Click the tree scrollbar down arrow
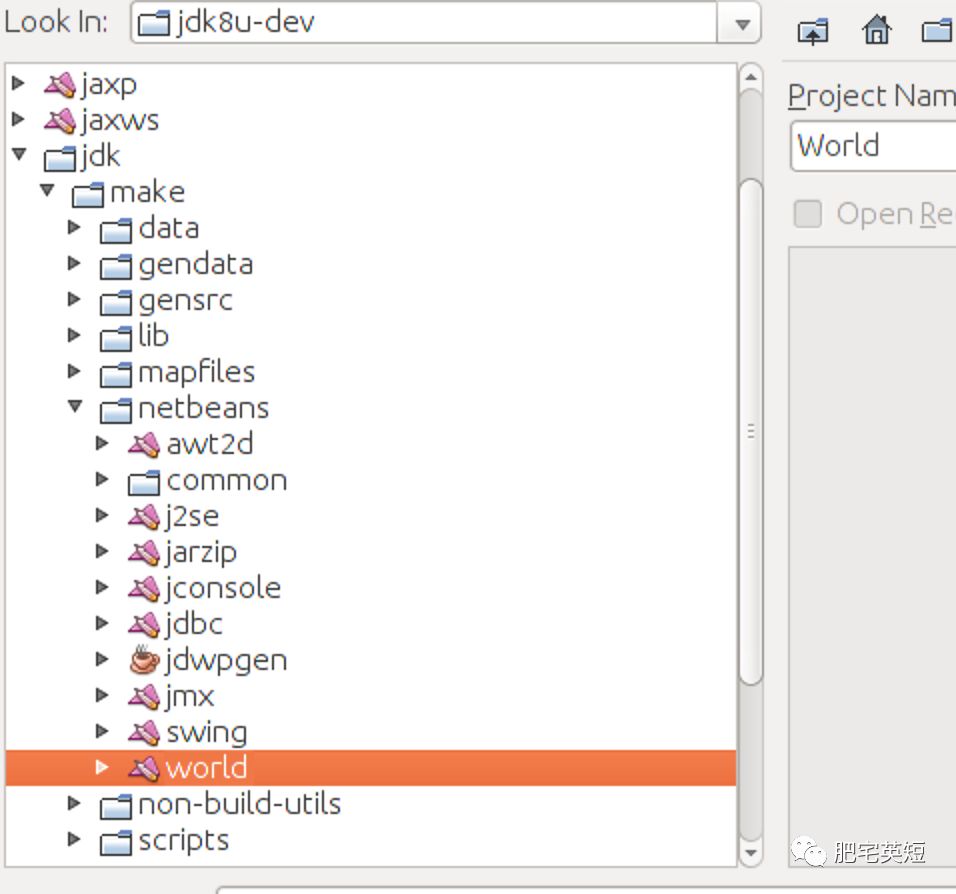Viewport: 956px width, 894px height. click(751, 853)
